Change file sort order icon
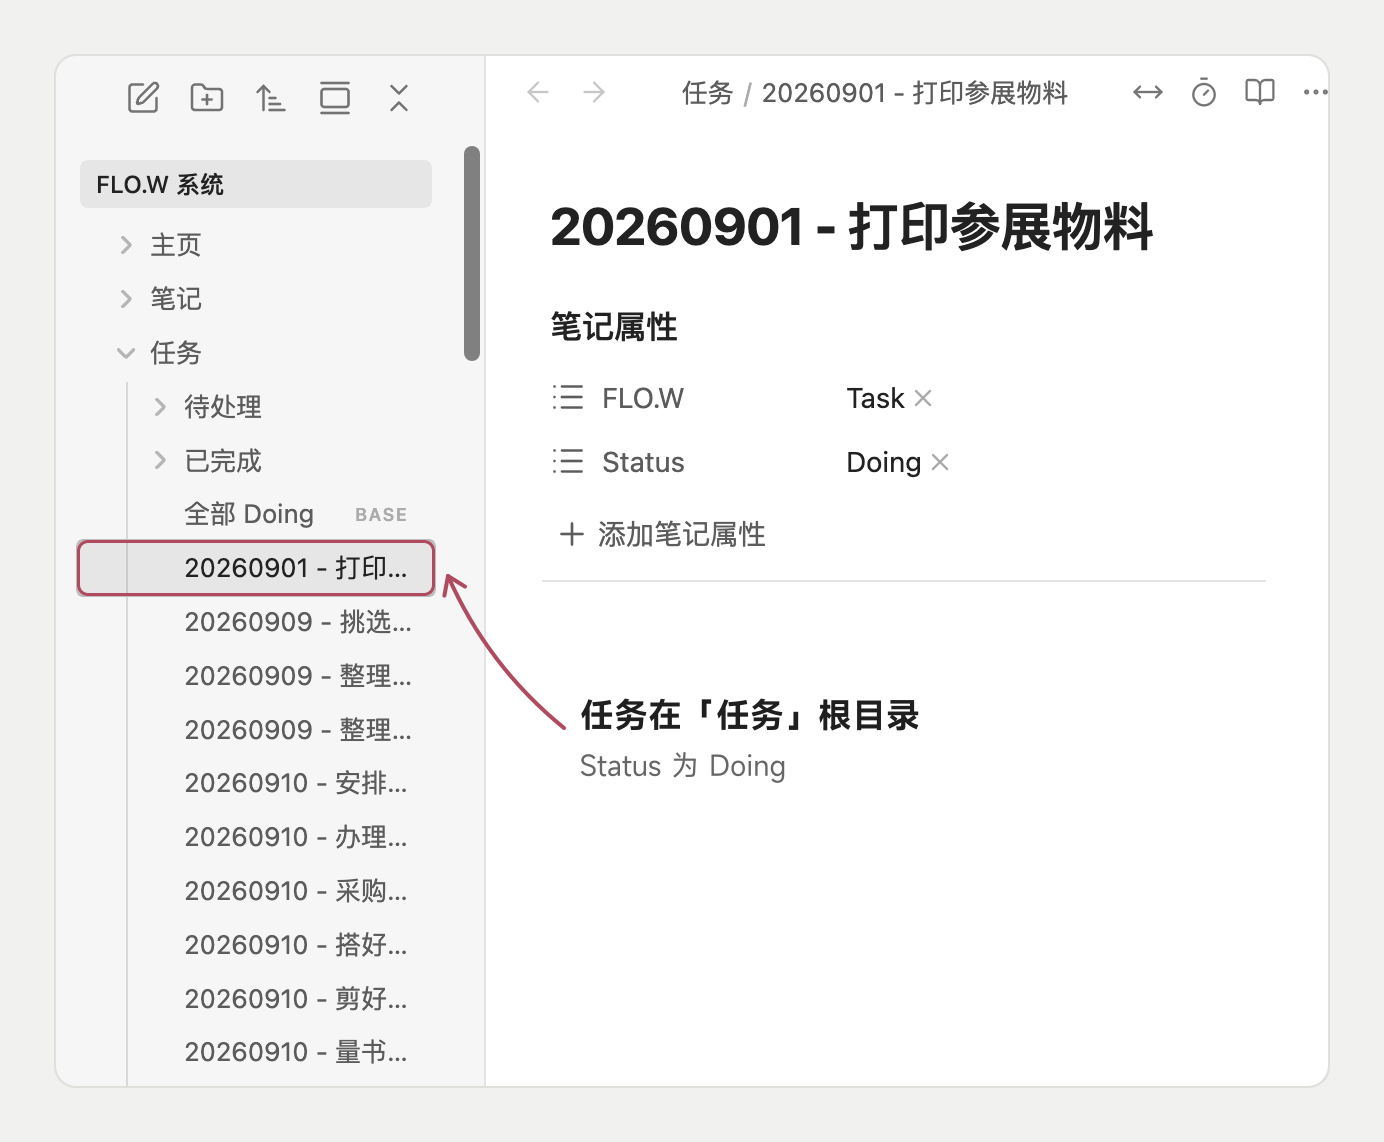1384x1142 pixels. [270, 98]
